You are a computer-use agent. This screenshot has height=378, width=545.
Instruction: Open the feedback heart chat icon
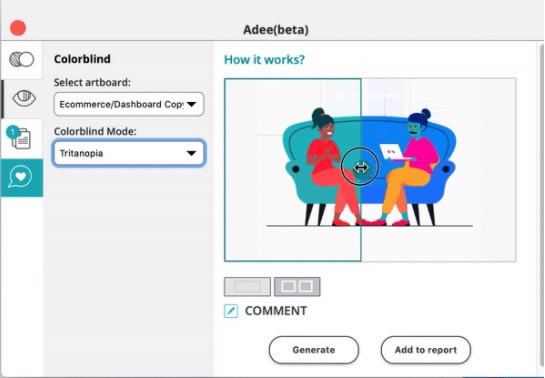22,178
